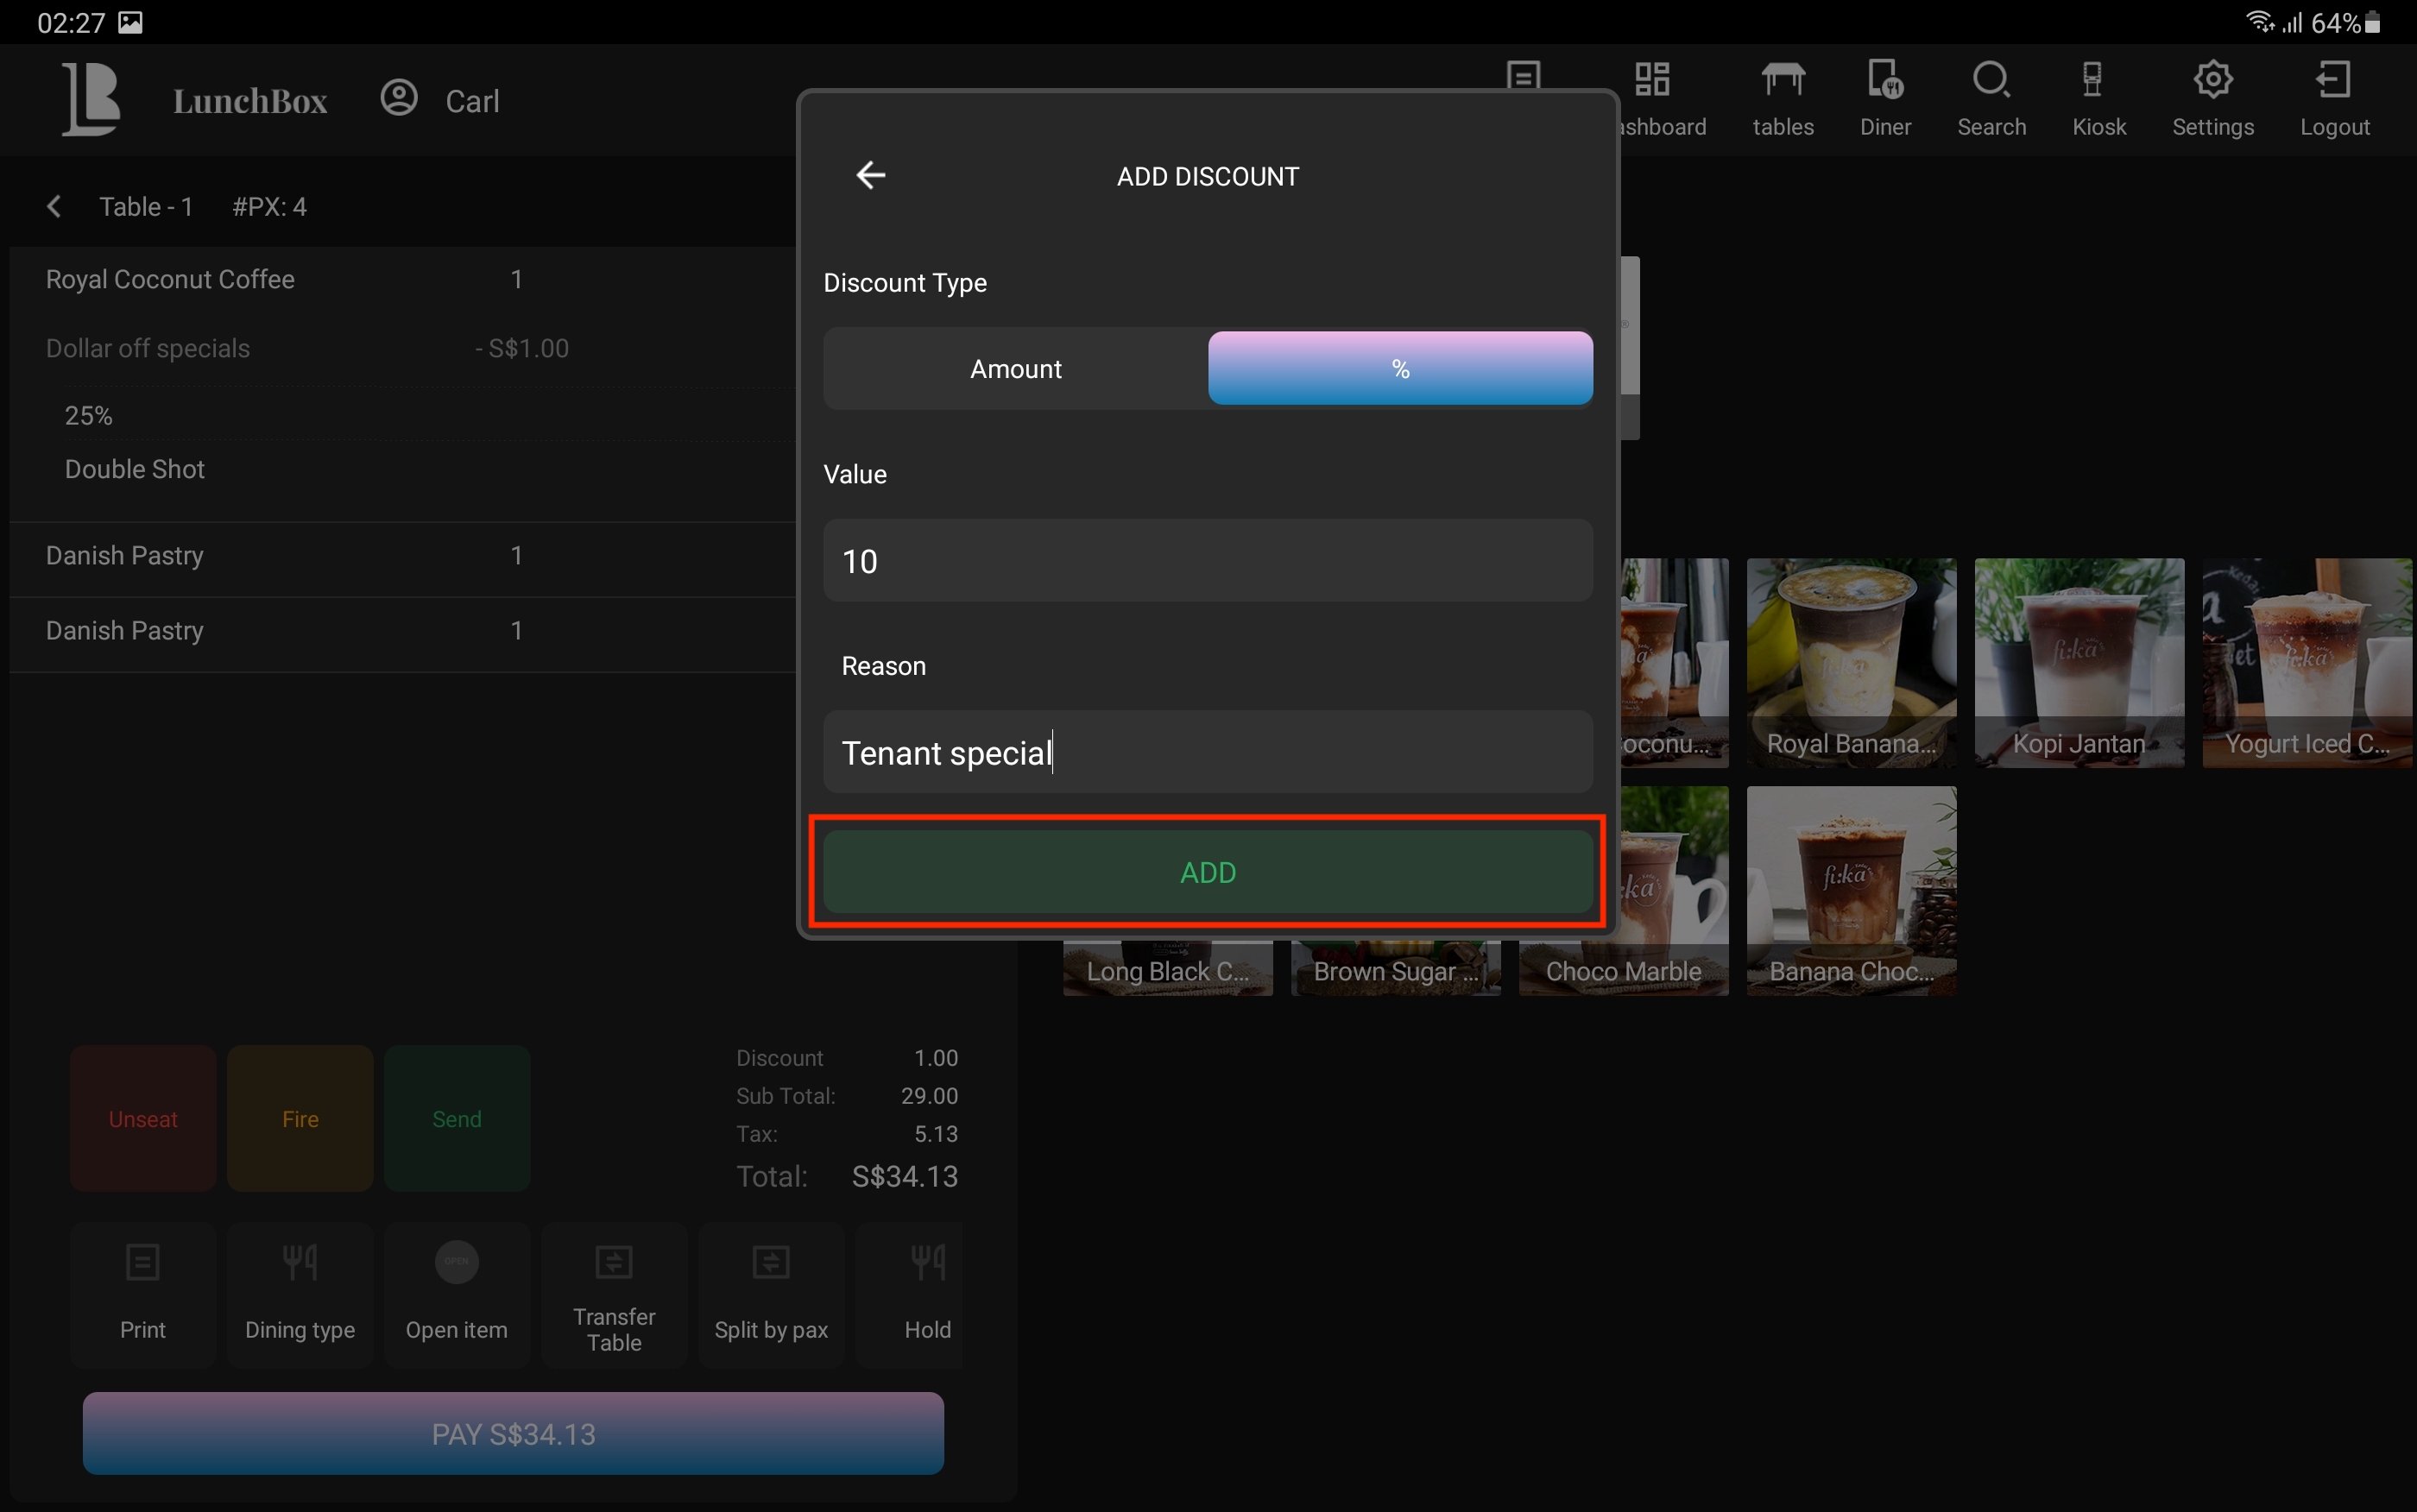Viewport: 2417px width, 1512px height.
Task: Select the Kopi Jantan menu item
Action: coord(2078,662)
